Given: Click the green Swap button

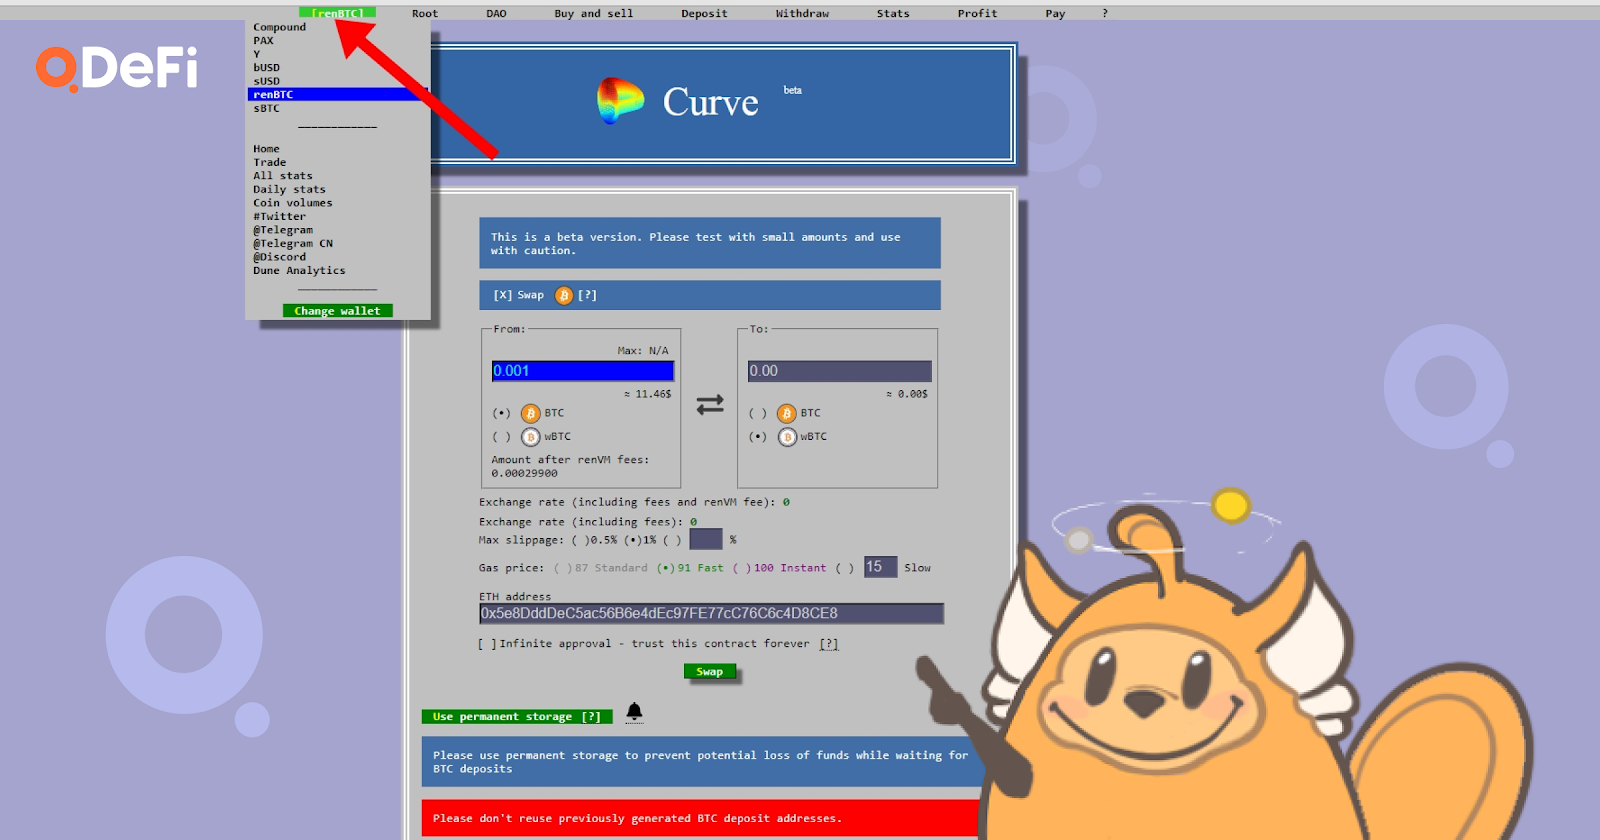Looking at the screenshot, I should (710, 672).
